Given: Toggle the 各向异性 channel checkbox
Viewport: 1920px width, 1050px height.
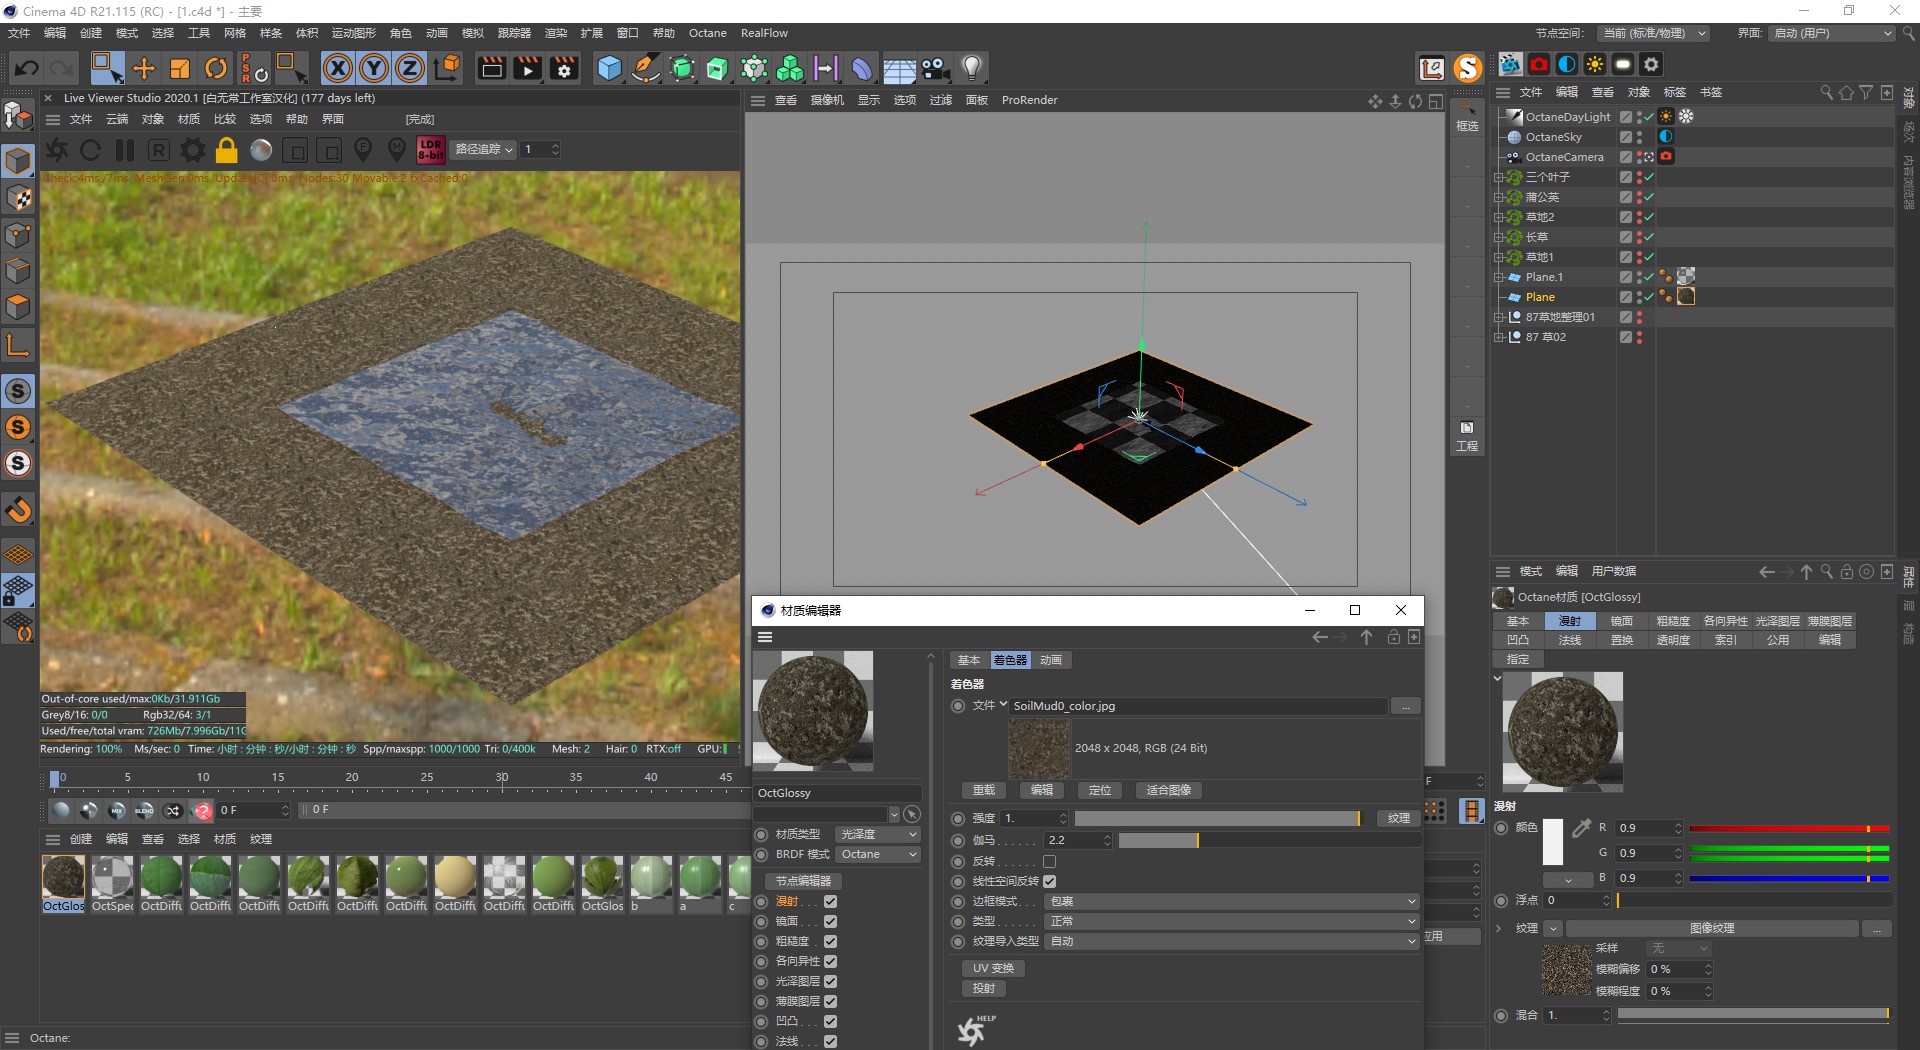Looking at the screenshot, I should tap(830, 961).
